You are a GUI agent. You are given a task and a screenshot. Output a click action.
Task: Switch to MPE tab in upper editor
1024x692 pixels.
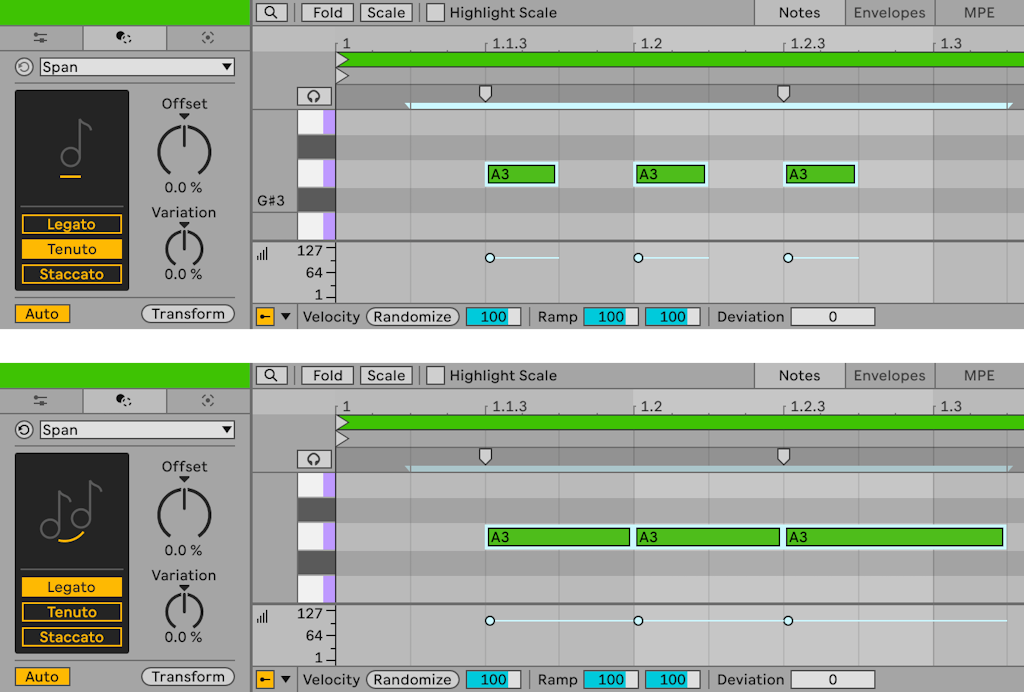980,12
